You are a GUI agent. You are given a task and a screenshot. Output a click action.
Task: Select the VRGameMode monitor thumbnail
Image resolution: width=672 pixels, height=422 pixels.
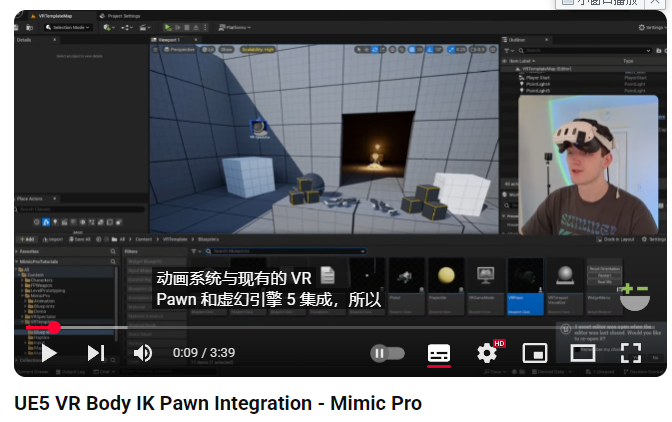tap(486, 286)
